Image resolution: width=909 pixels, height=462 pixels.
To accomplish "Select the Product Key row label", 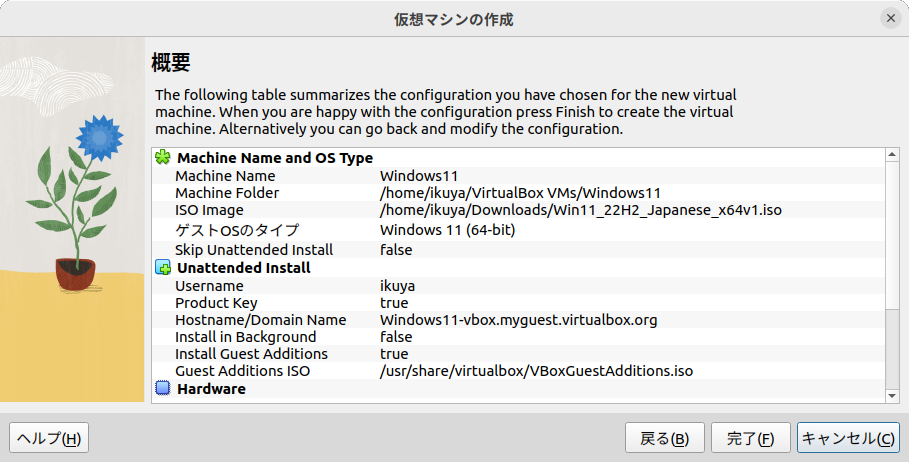I will 216,303.
